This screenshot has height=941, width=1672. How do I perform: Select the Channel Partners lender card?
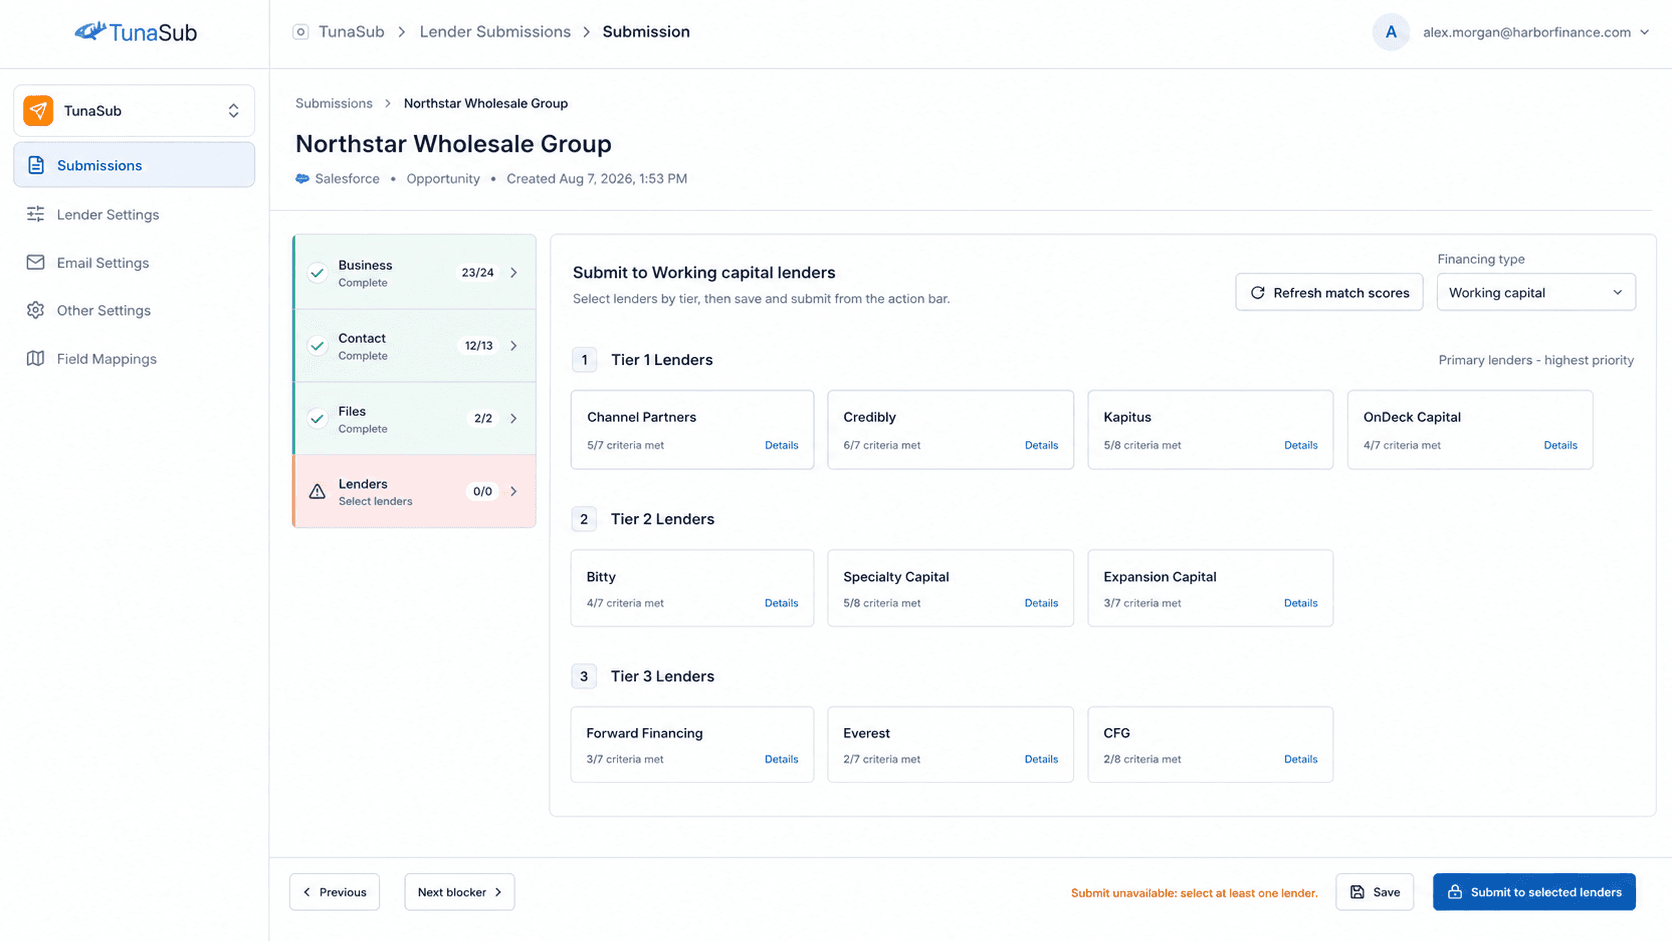[692, 429]
